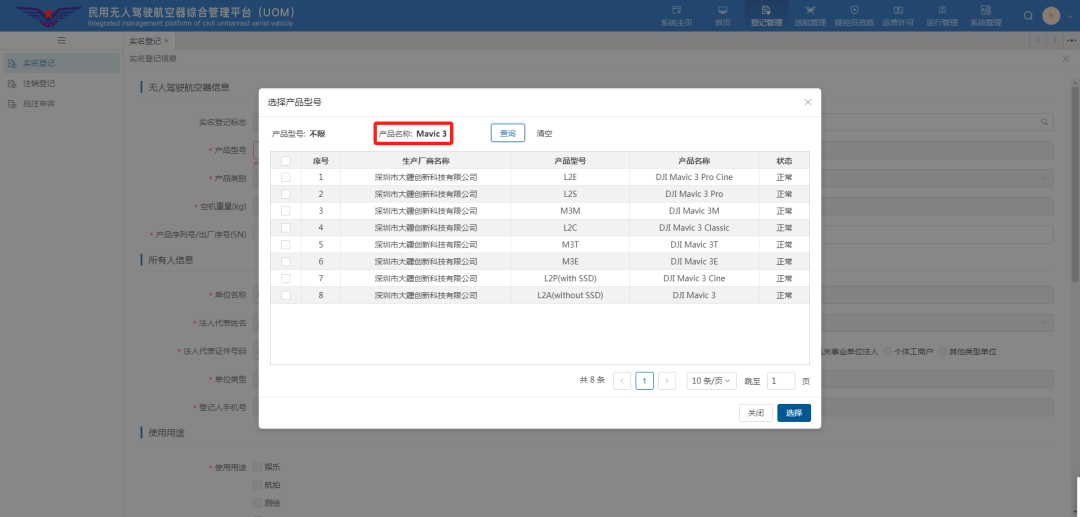Open the 系统管理 nav item
This screenshot has width=1080, height=517.
tap(986, 16)
